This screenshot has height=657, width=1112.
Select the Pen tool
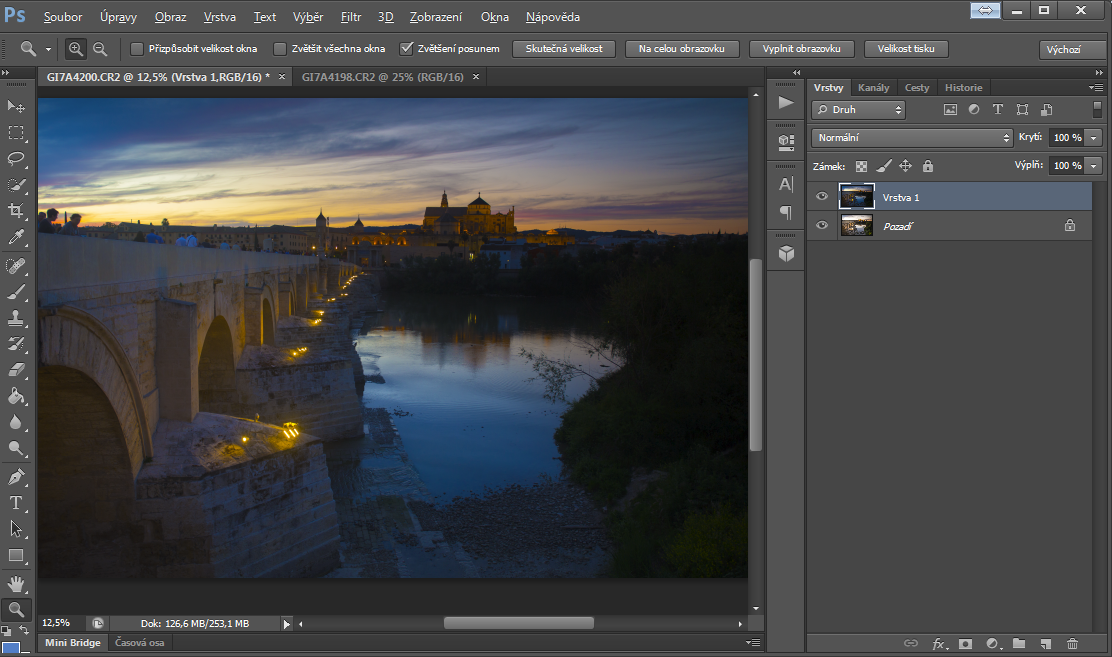(x=16, y=476)
